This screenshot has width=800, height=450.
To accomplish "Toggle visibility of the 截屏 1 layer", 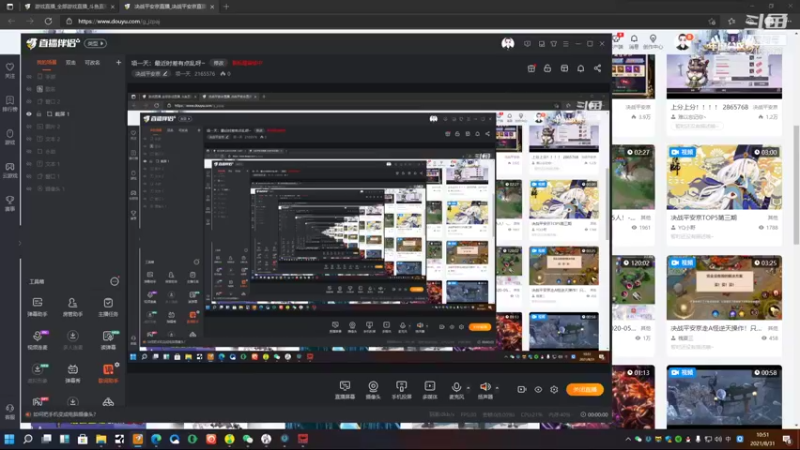I will [29, 114].
